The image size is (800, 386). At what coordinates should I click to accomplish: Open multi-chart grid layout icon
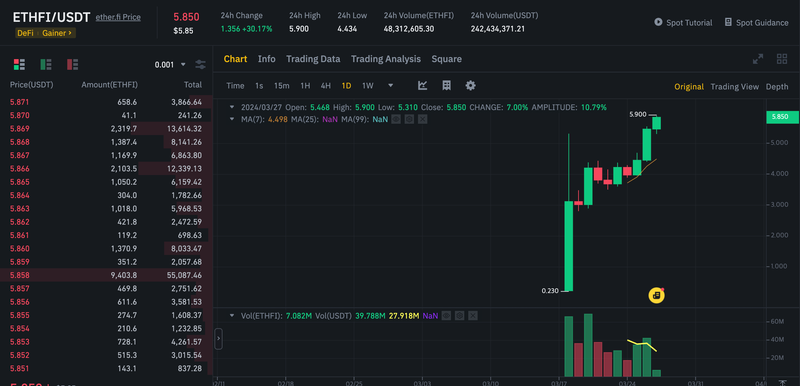pyautogui.click(x=782, y=59)
